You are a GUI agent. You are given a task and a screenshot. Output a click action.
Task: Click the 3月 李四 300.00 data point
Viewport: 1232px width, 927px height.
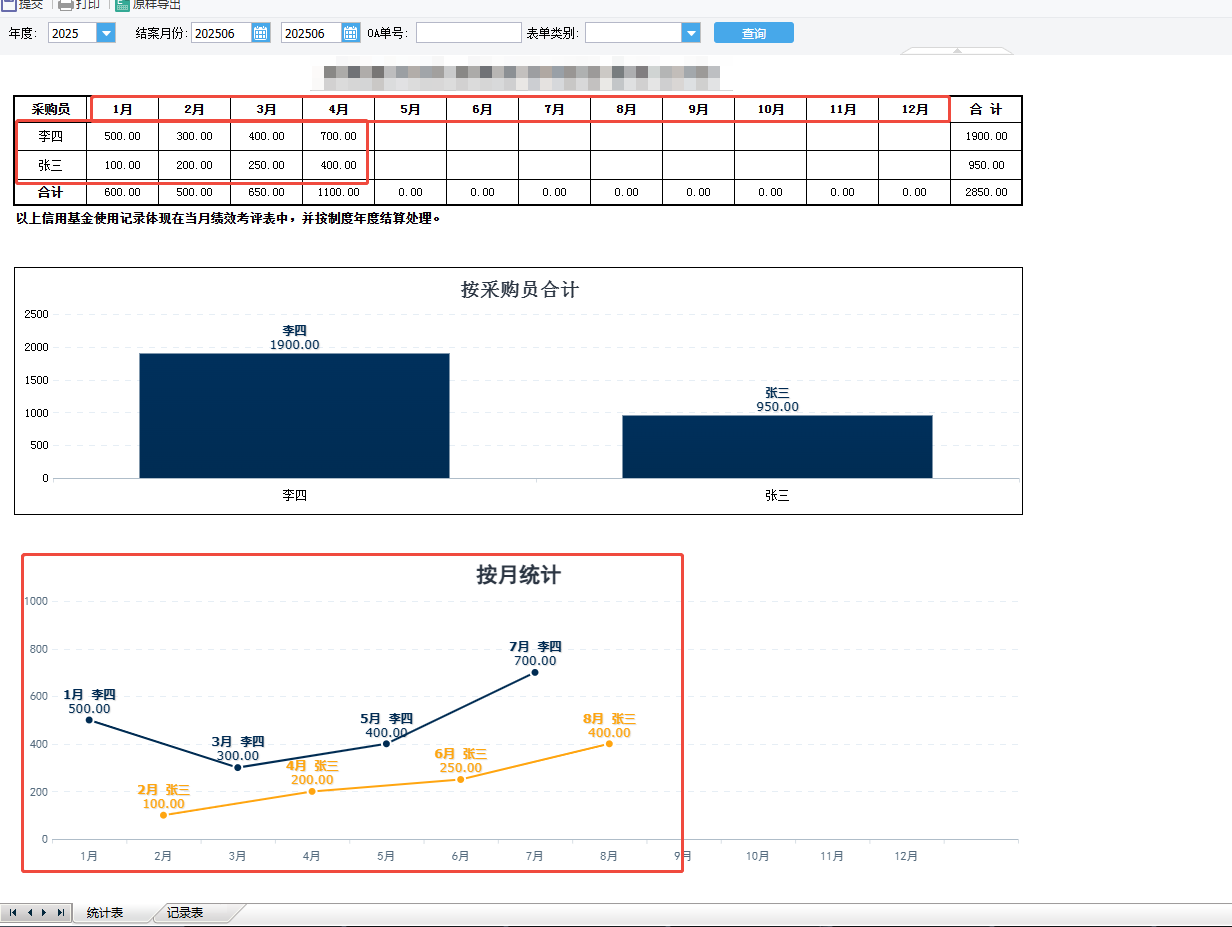click(237, 767)
